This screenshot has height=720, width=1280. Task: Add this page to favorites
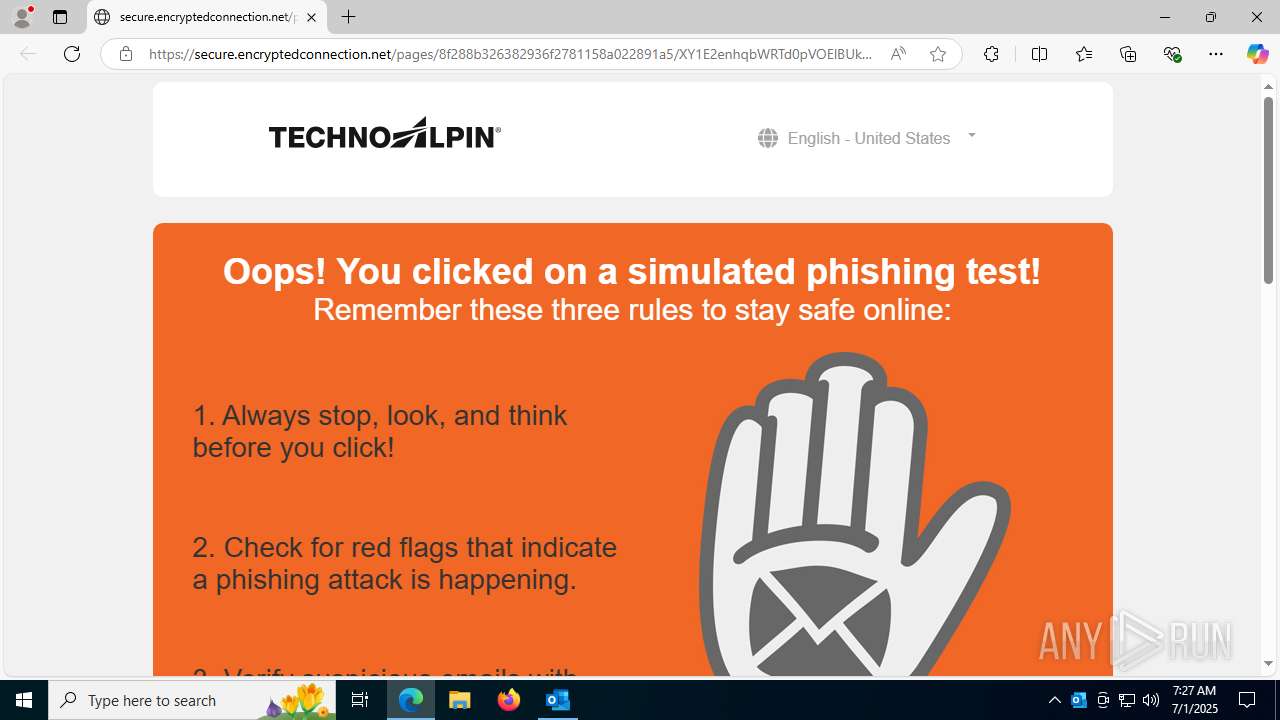tap(938, 54)
